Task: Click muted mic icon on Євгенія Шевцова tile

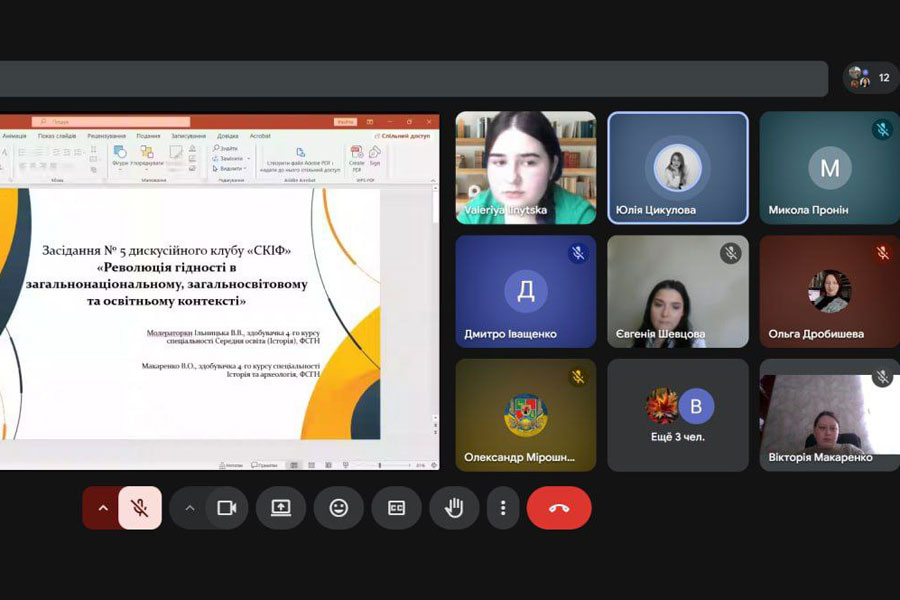Action: tap(731, 253)
